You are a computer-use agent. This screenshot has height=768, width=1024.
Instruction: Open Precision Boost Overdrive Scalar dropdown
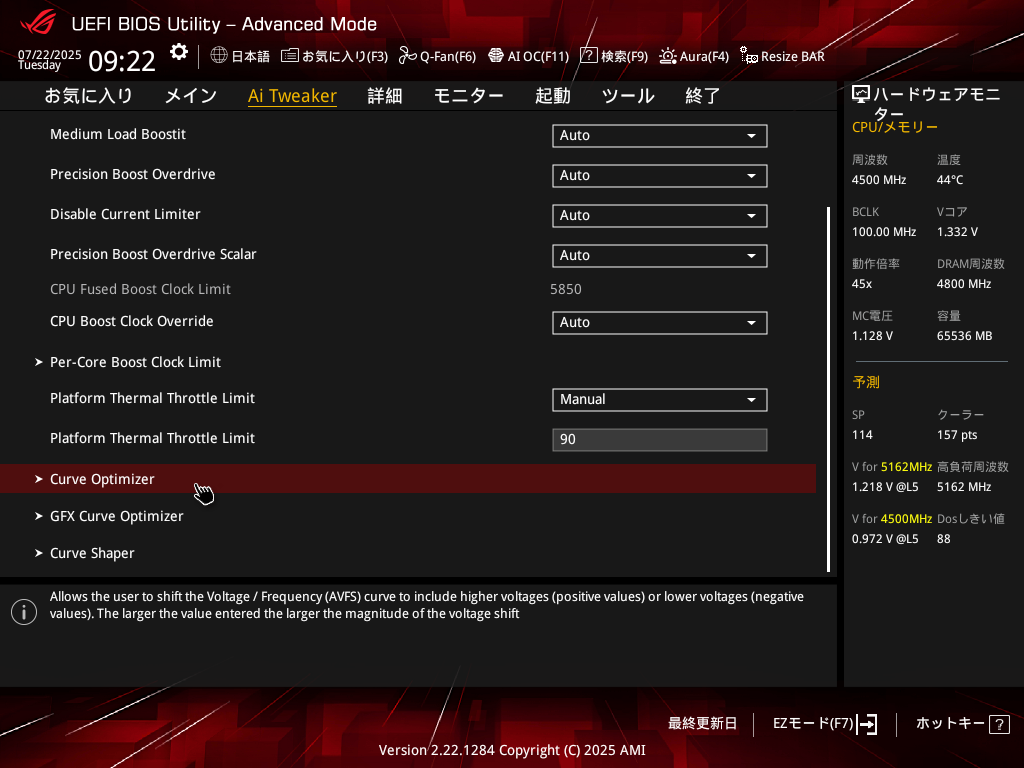click(660, 256)
